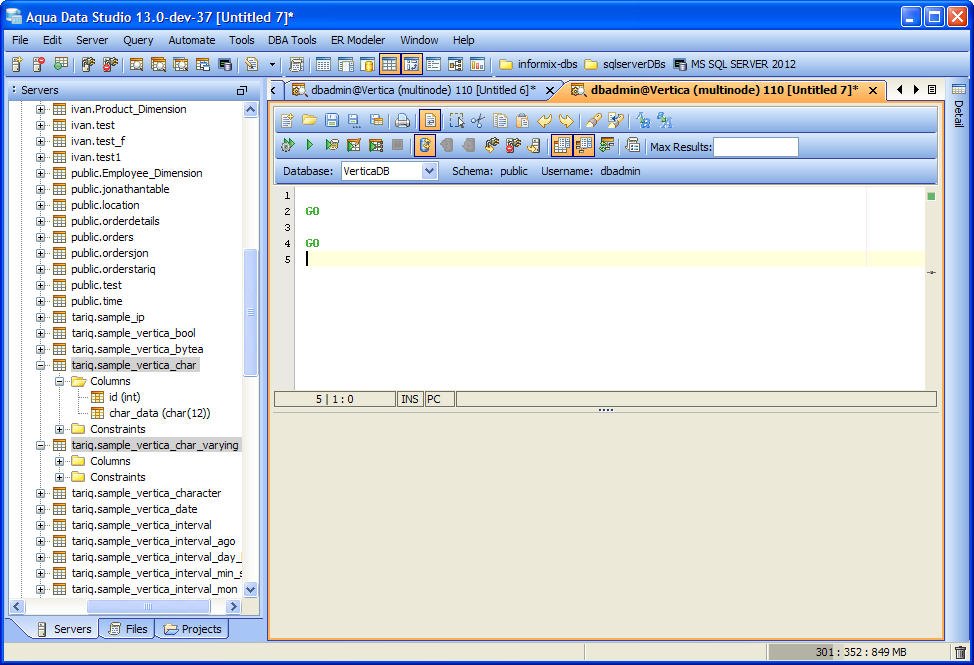Screen dimensions: 974x665
Task: Select the char_data (char(12)) column
Action: pos(160,413)
